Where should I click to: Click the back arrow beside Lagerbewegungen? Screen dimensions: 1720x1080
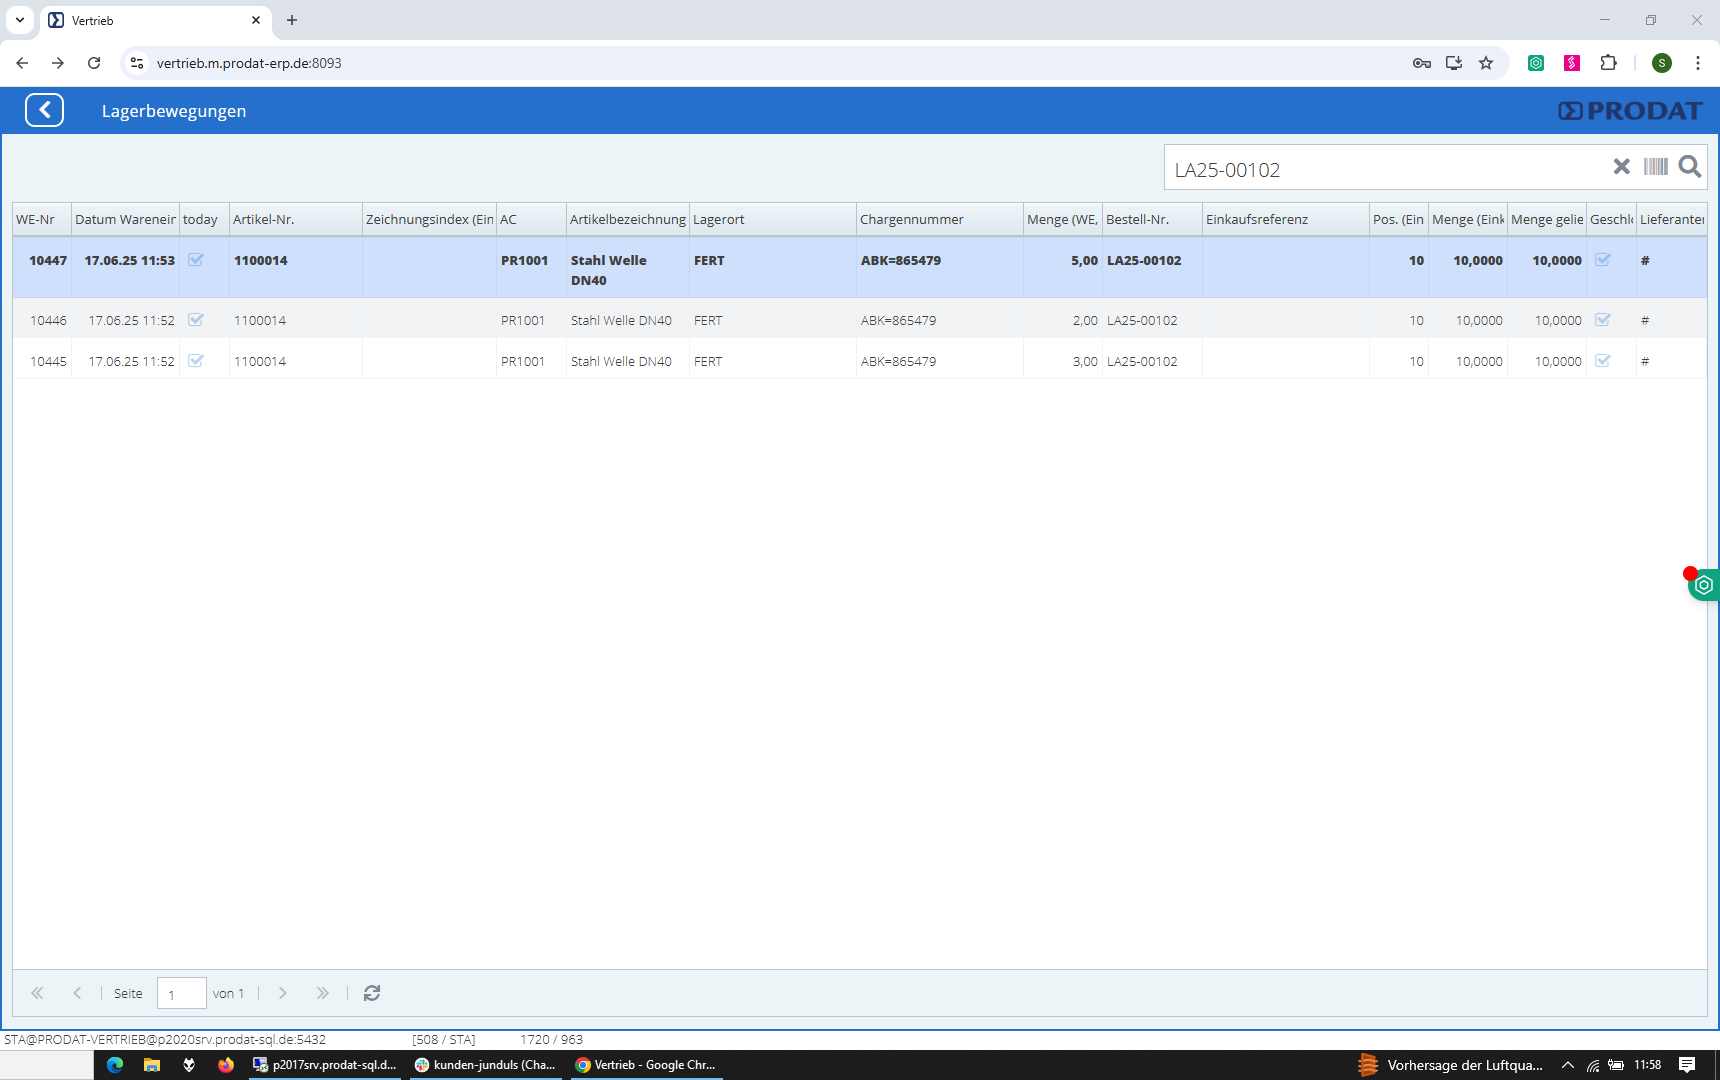click(45, 110)
